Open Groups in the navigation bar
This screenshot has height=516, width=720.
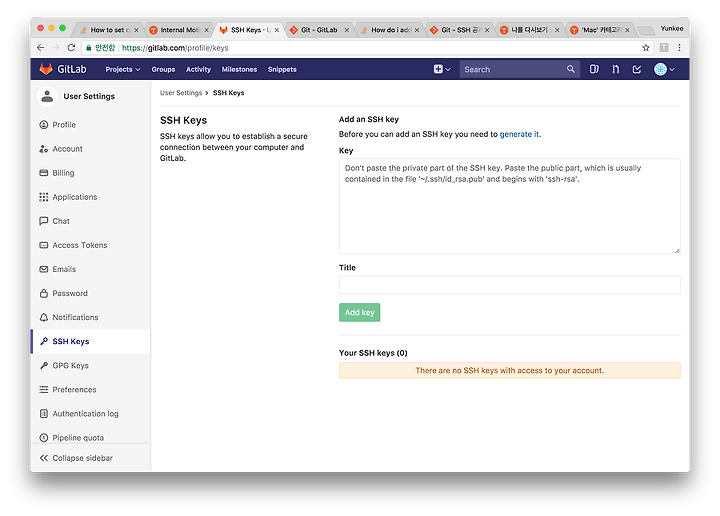pos(163,69)
